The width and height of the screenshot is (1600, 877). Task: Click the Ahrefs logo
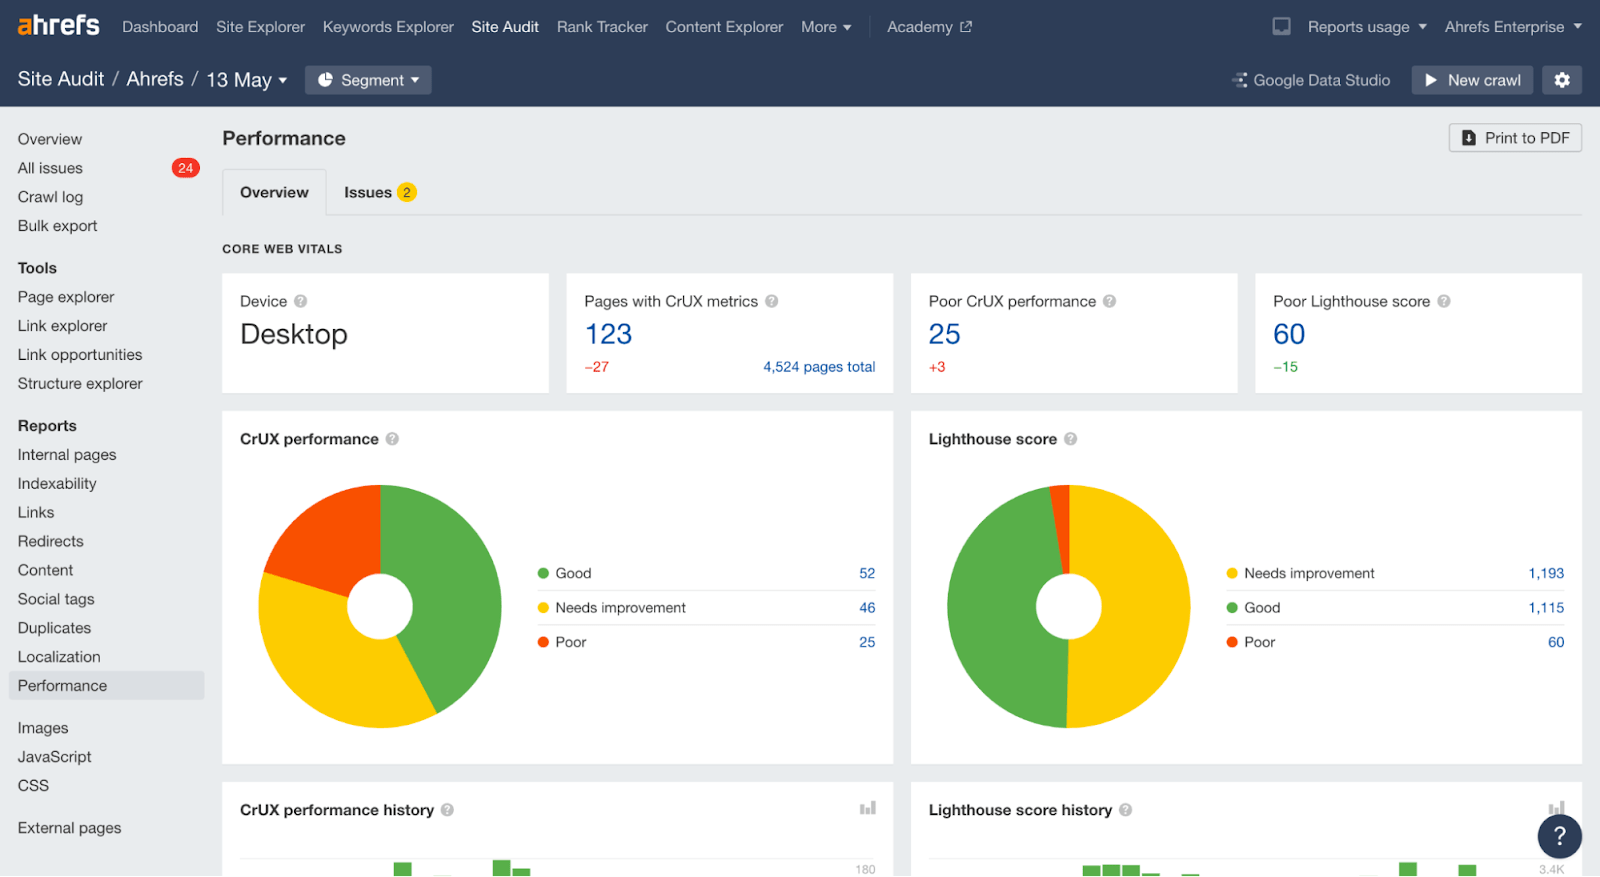58,26
